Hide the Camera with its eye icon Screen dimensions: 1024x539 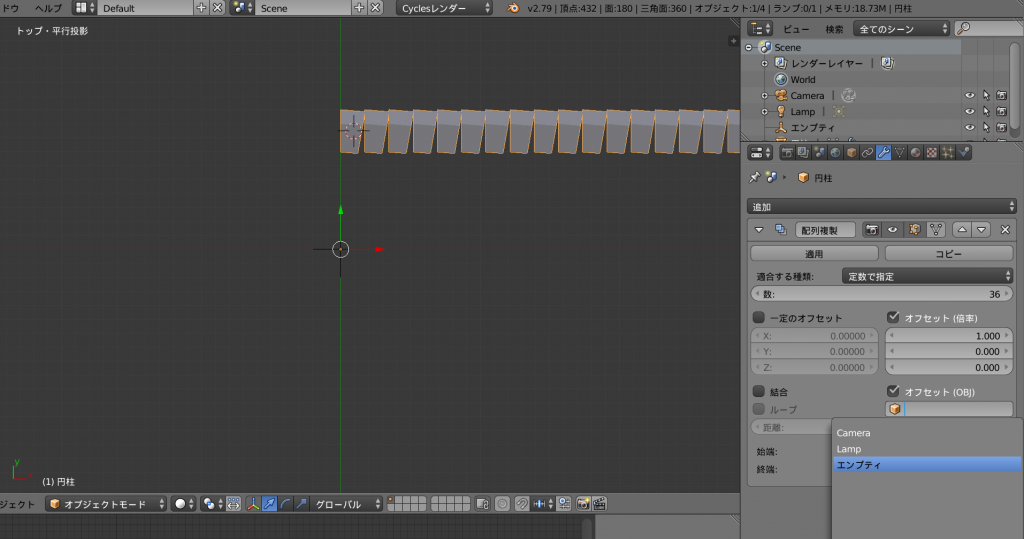(x=969, y=96)
